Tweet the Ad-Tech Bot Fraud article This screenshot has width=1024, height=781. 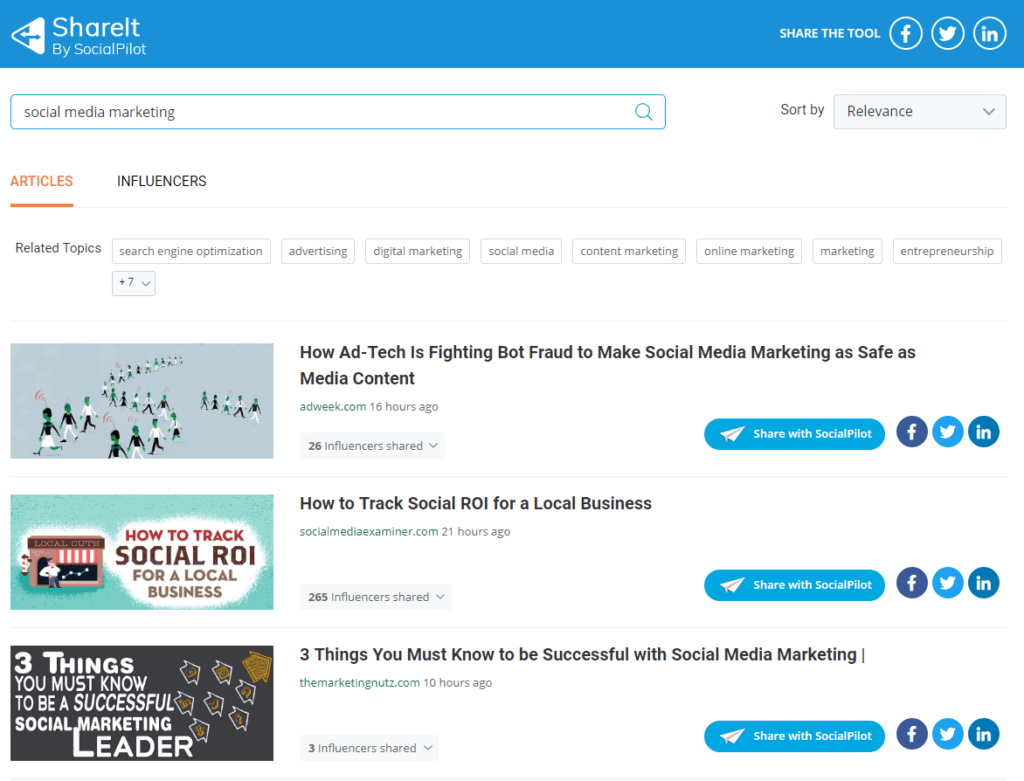click(x=948, y=432)
